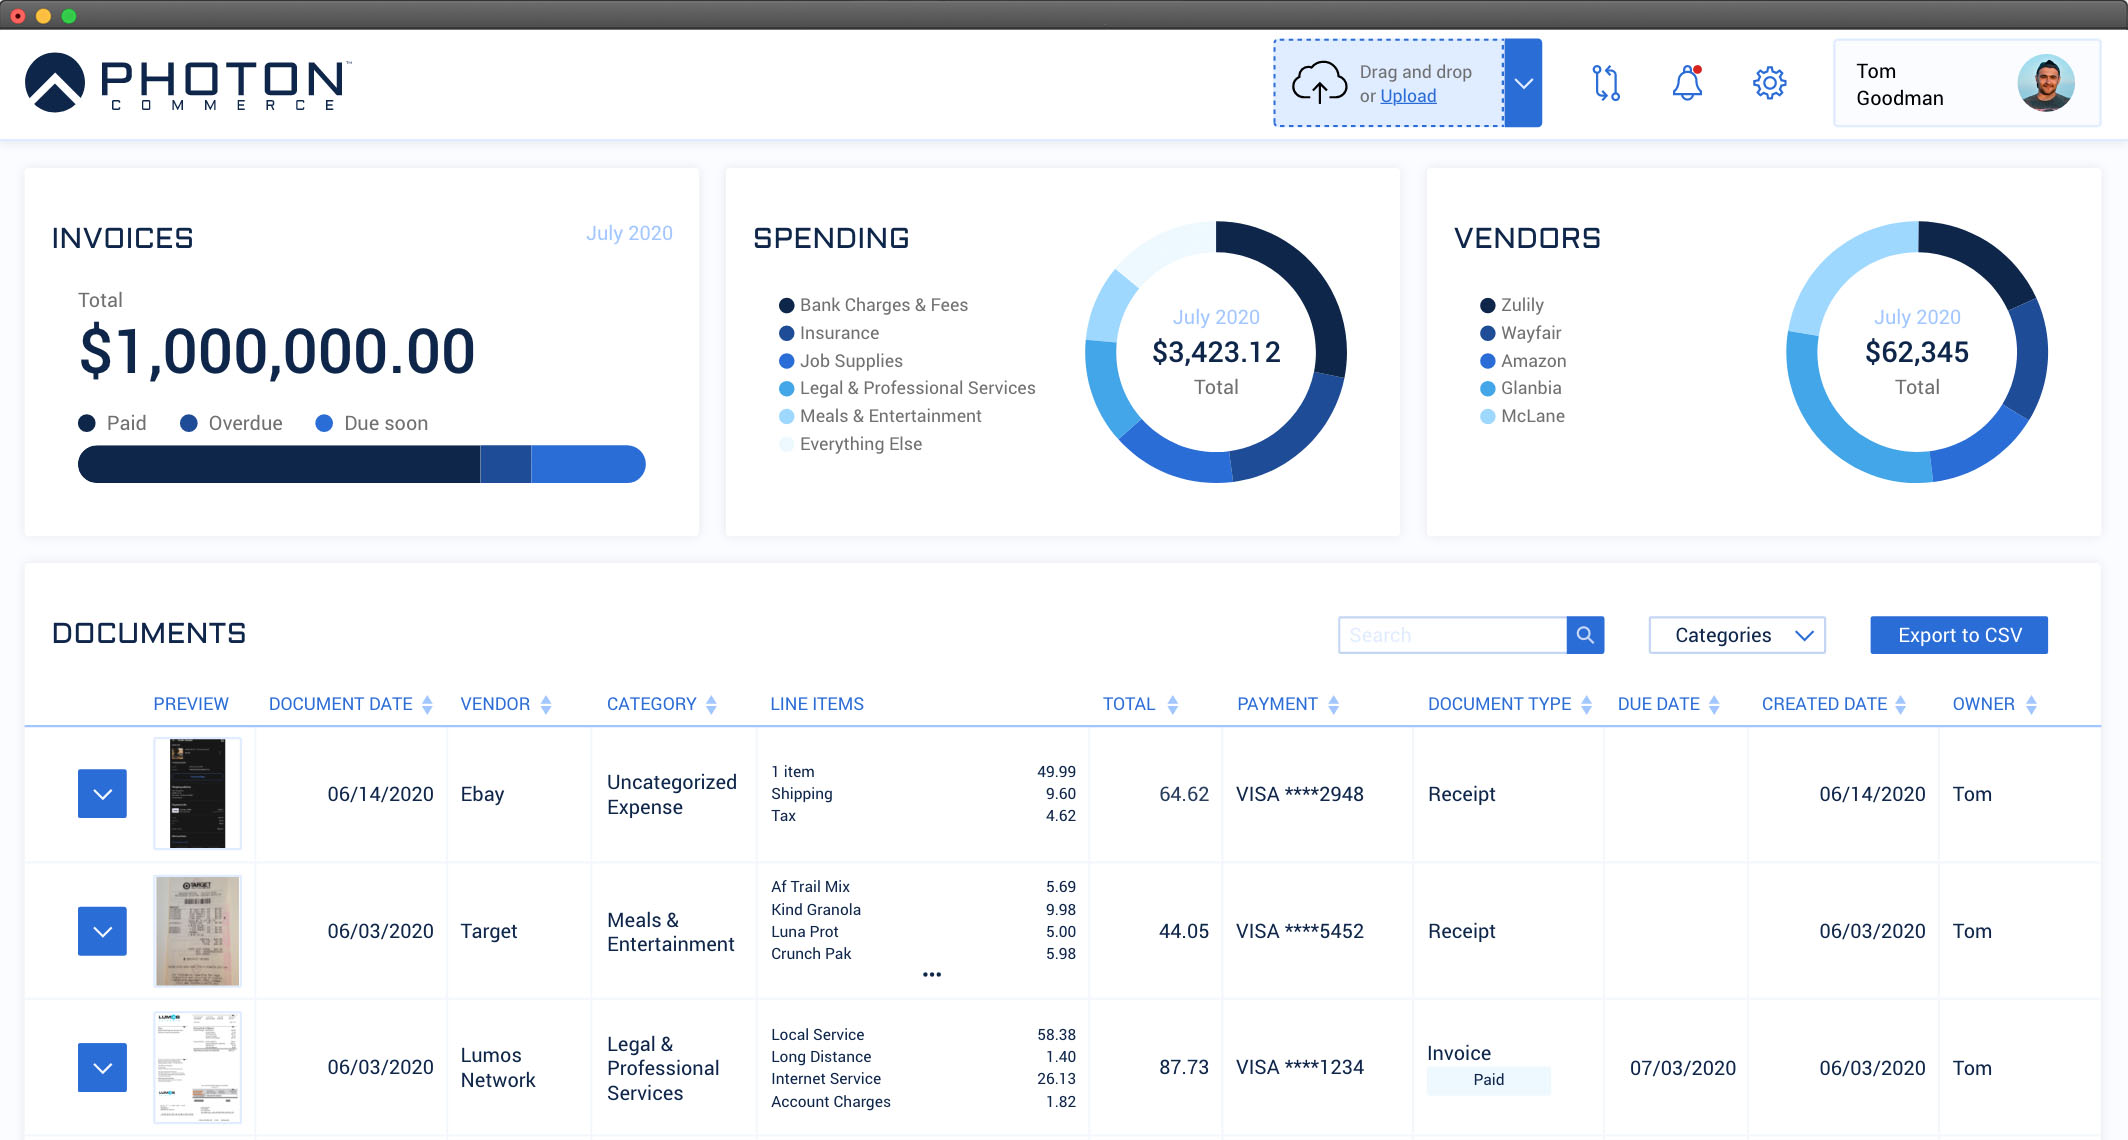Expand the upload options chevron

pos(1523,83)
